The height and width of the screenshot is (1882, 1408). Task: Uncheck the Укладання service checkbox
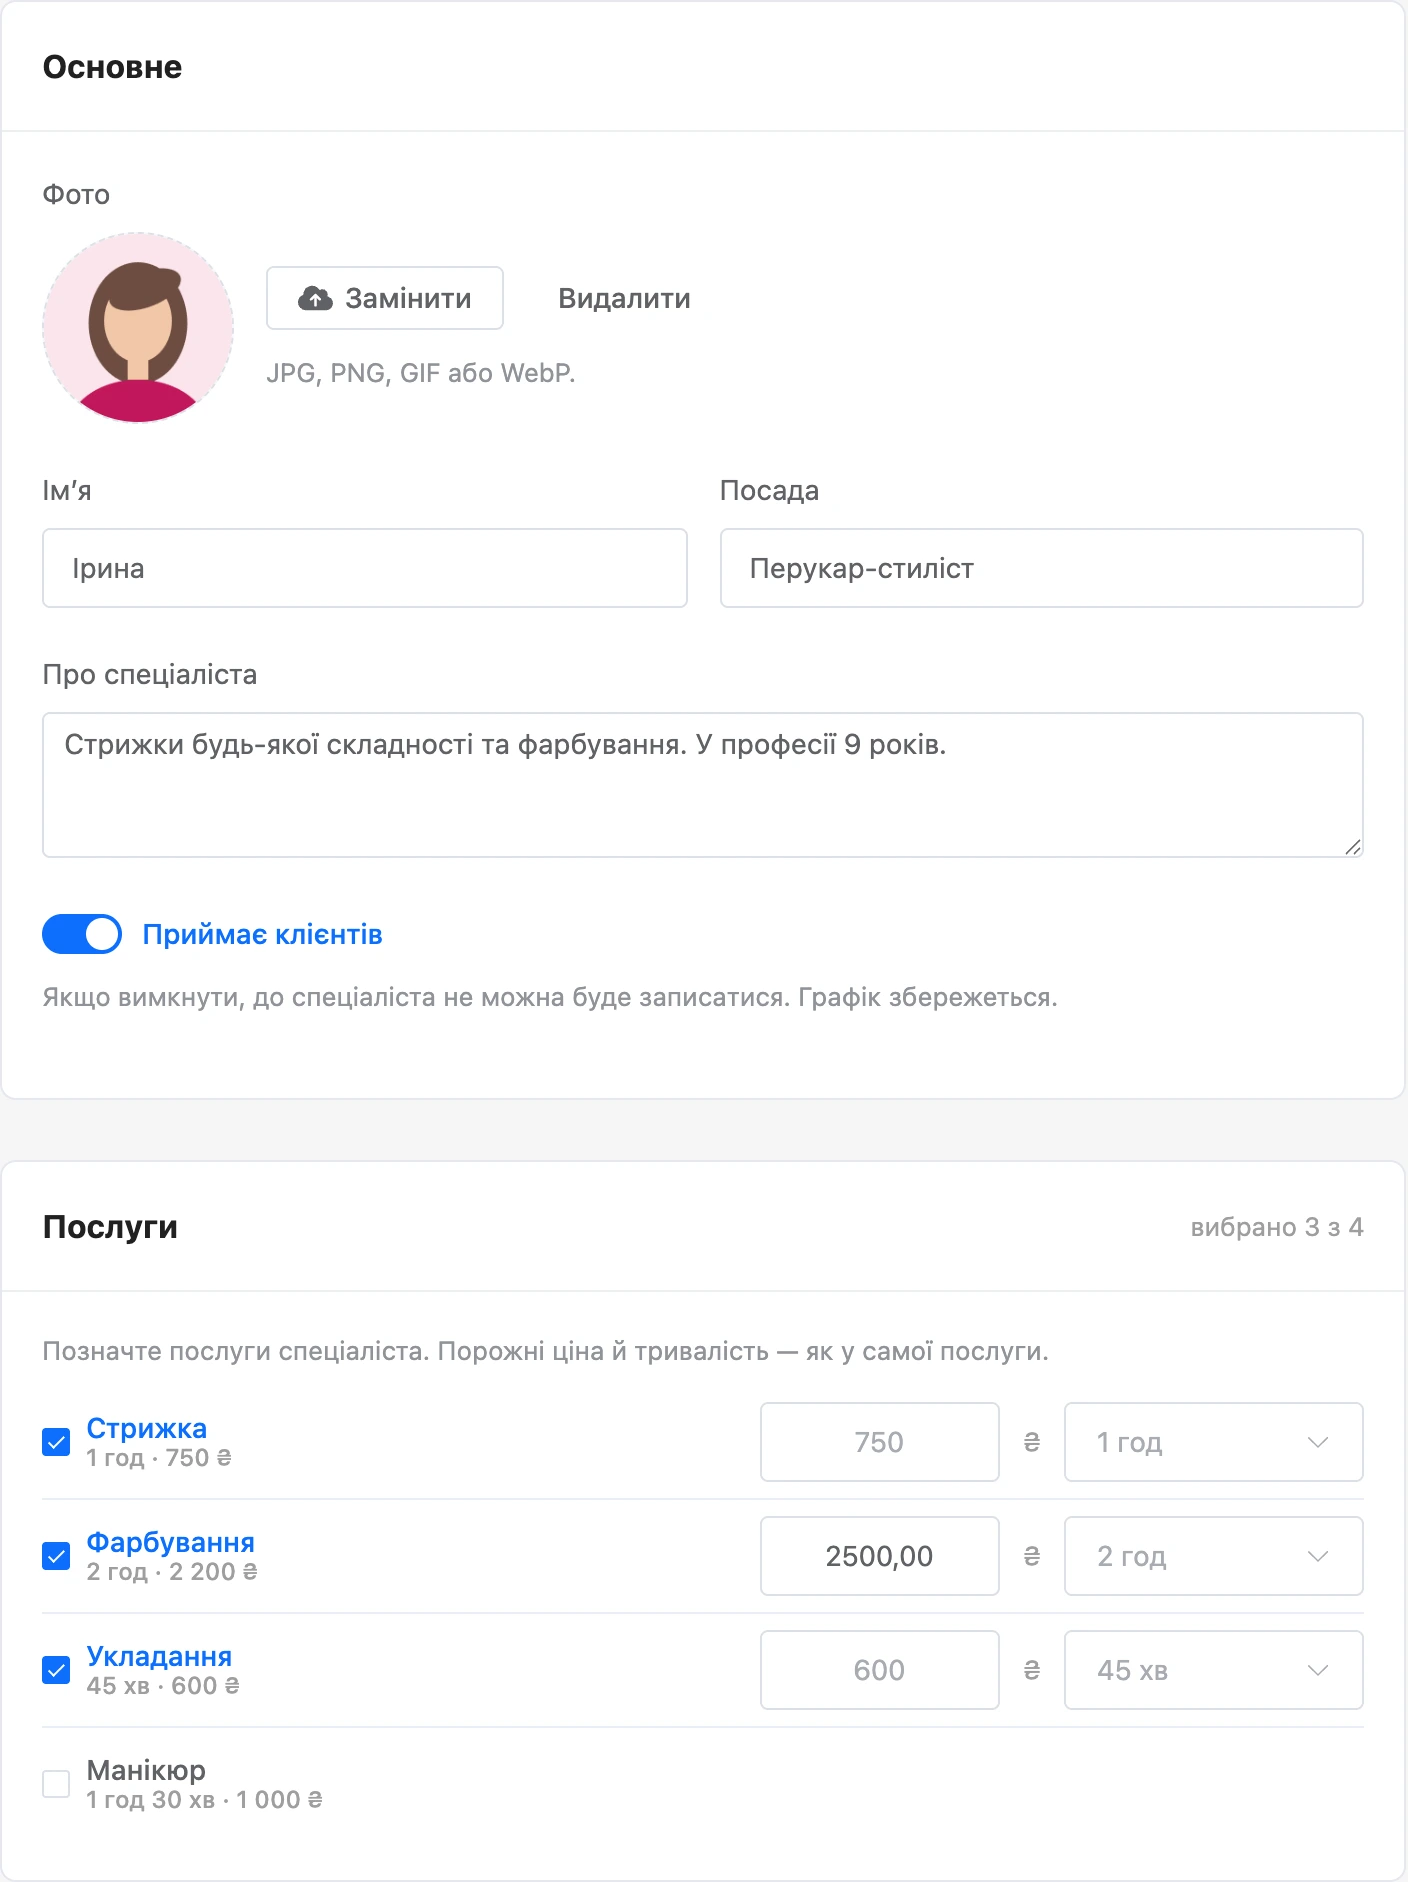pos(56,1670)
